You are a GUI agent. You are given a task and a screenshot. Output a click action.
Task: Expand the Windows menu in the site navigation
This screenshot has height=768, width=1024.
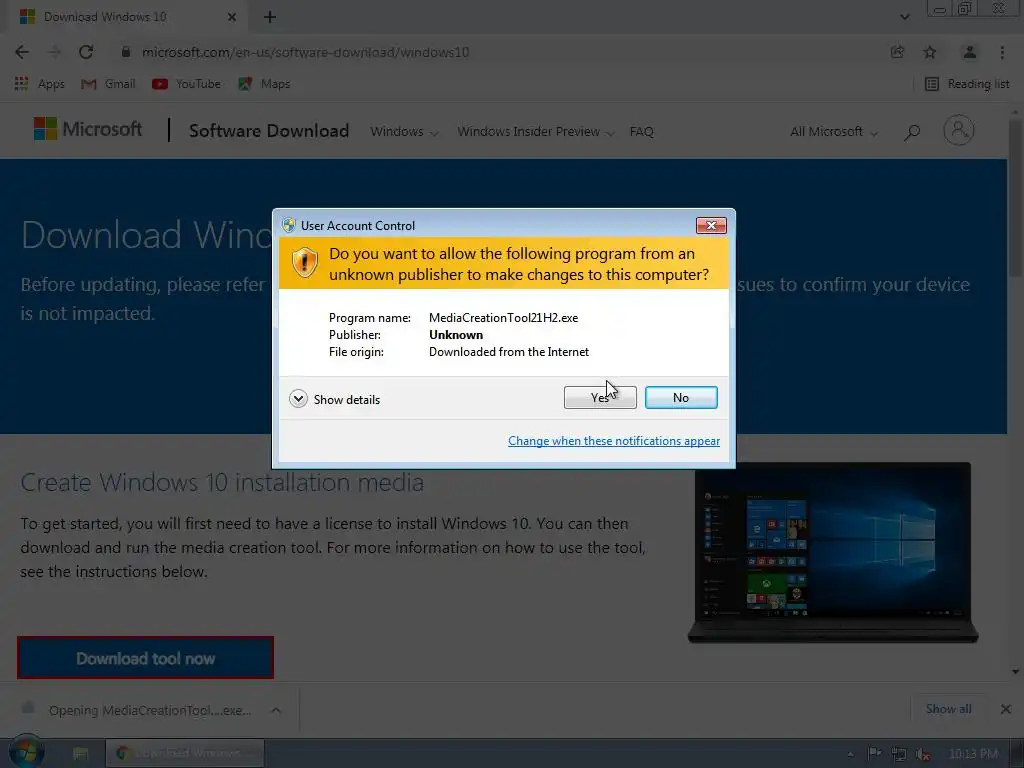[404, 131]
